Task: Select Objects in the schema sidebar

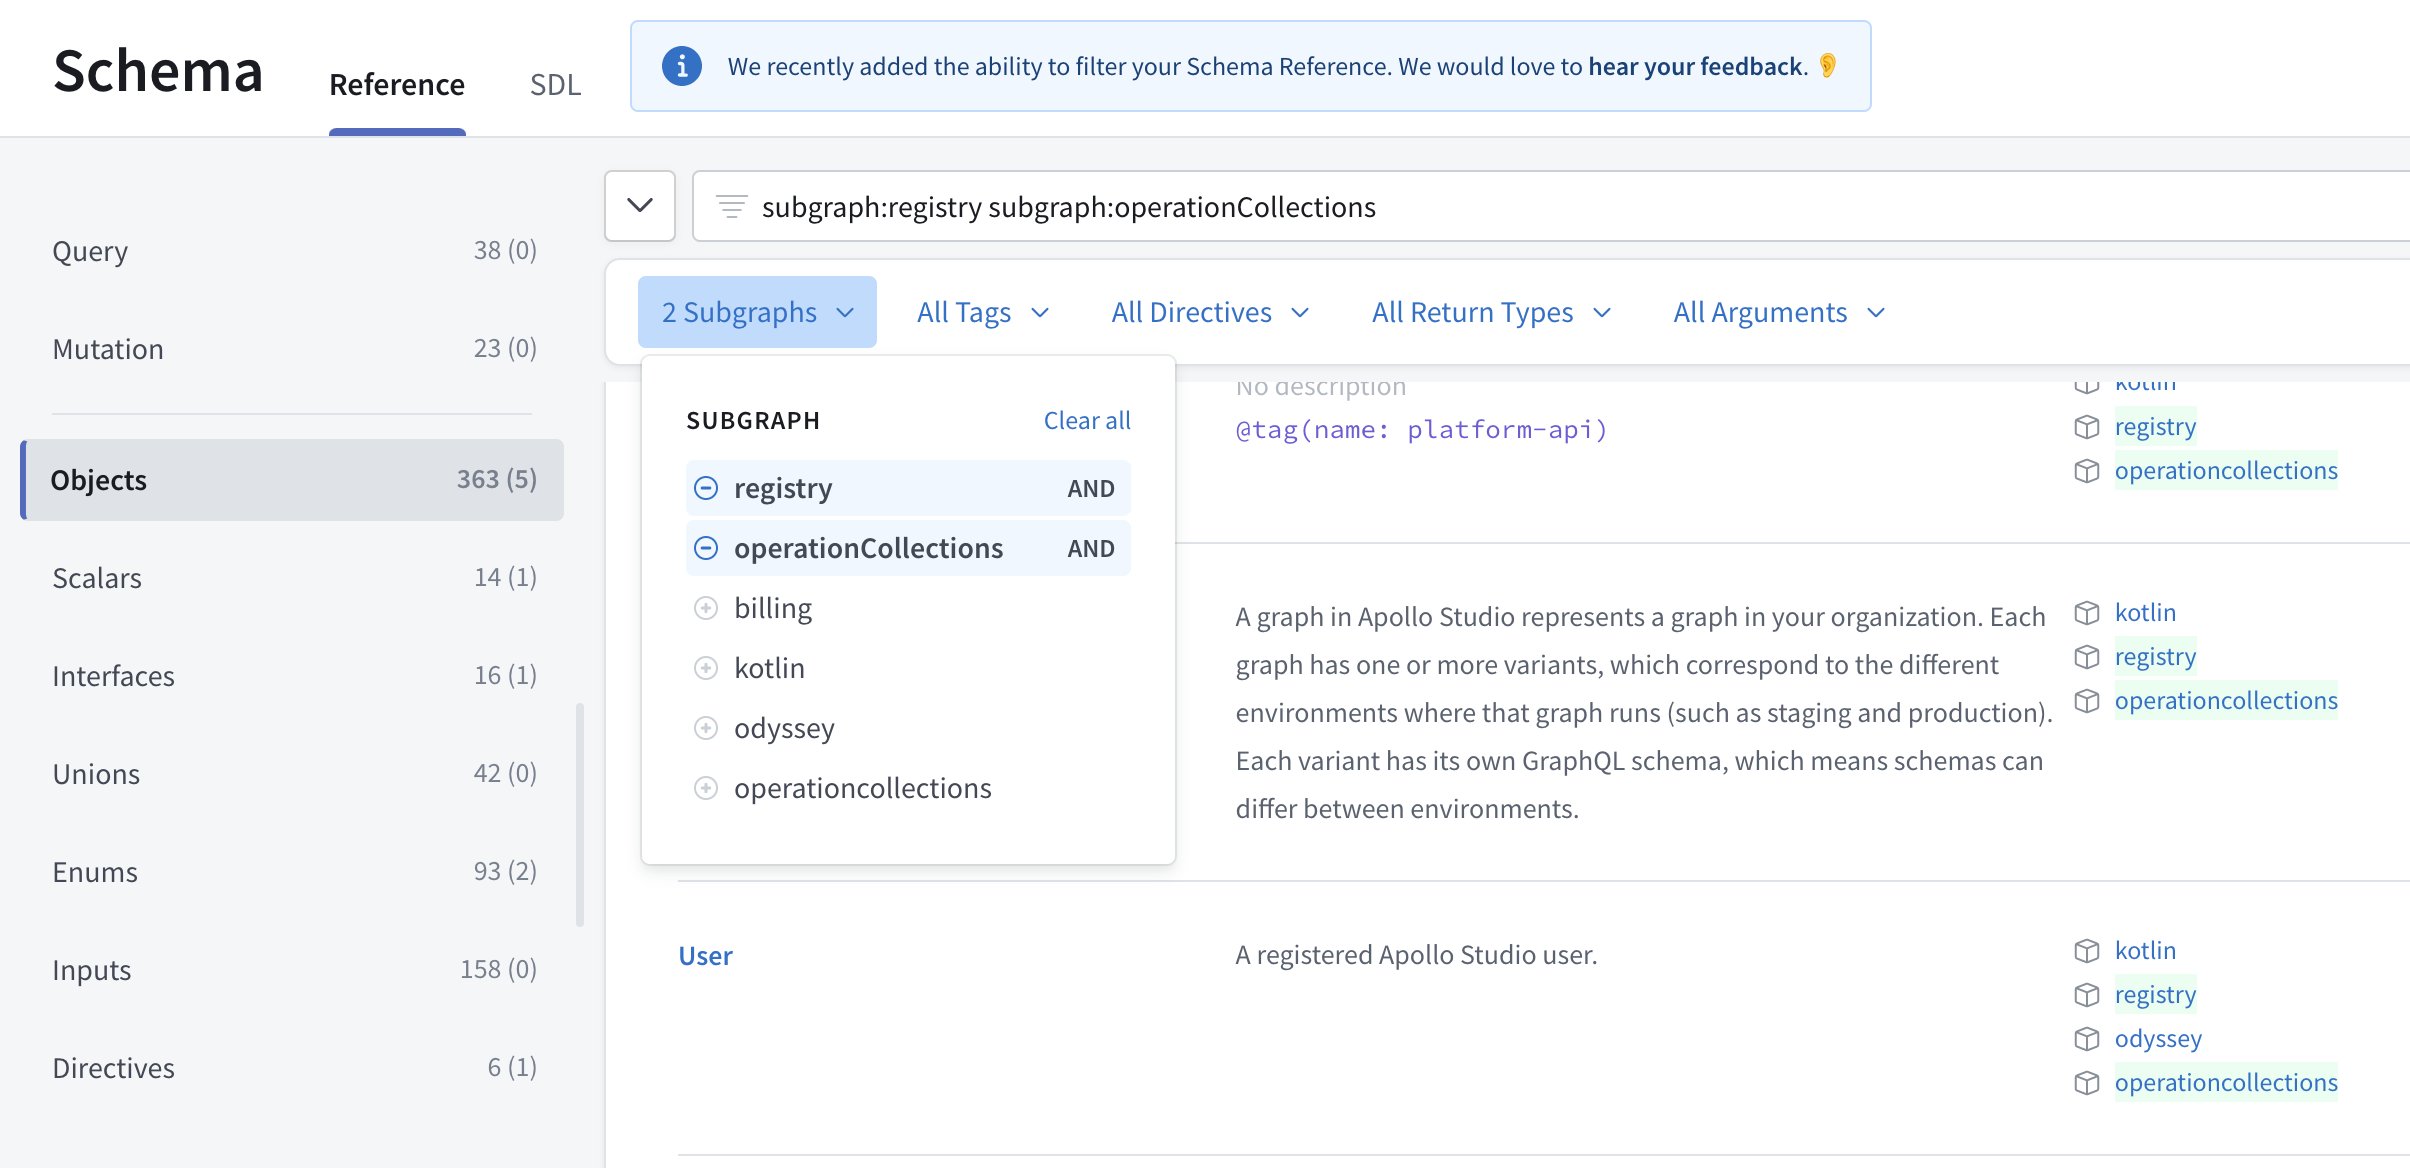Action: coord(294,480)
